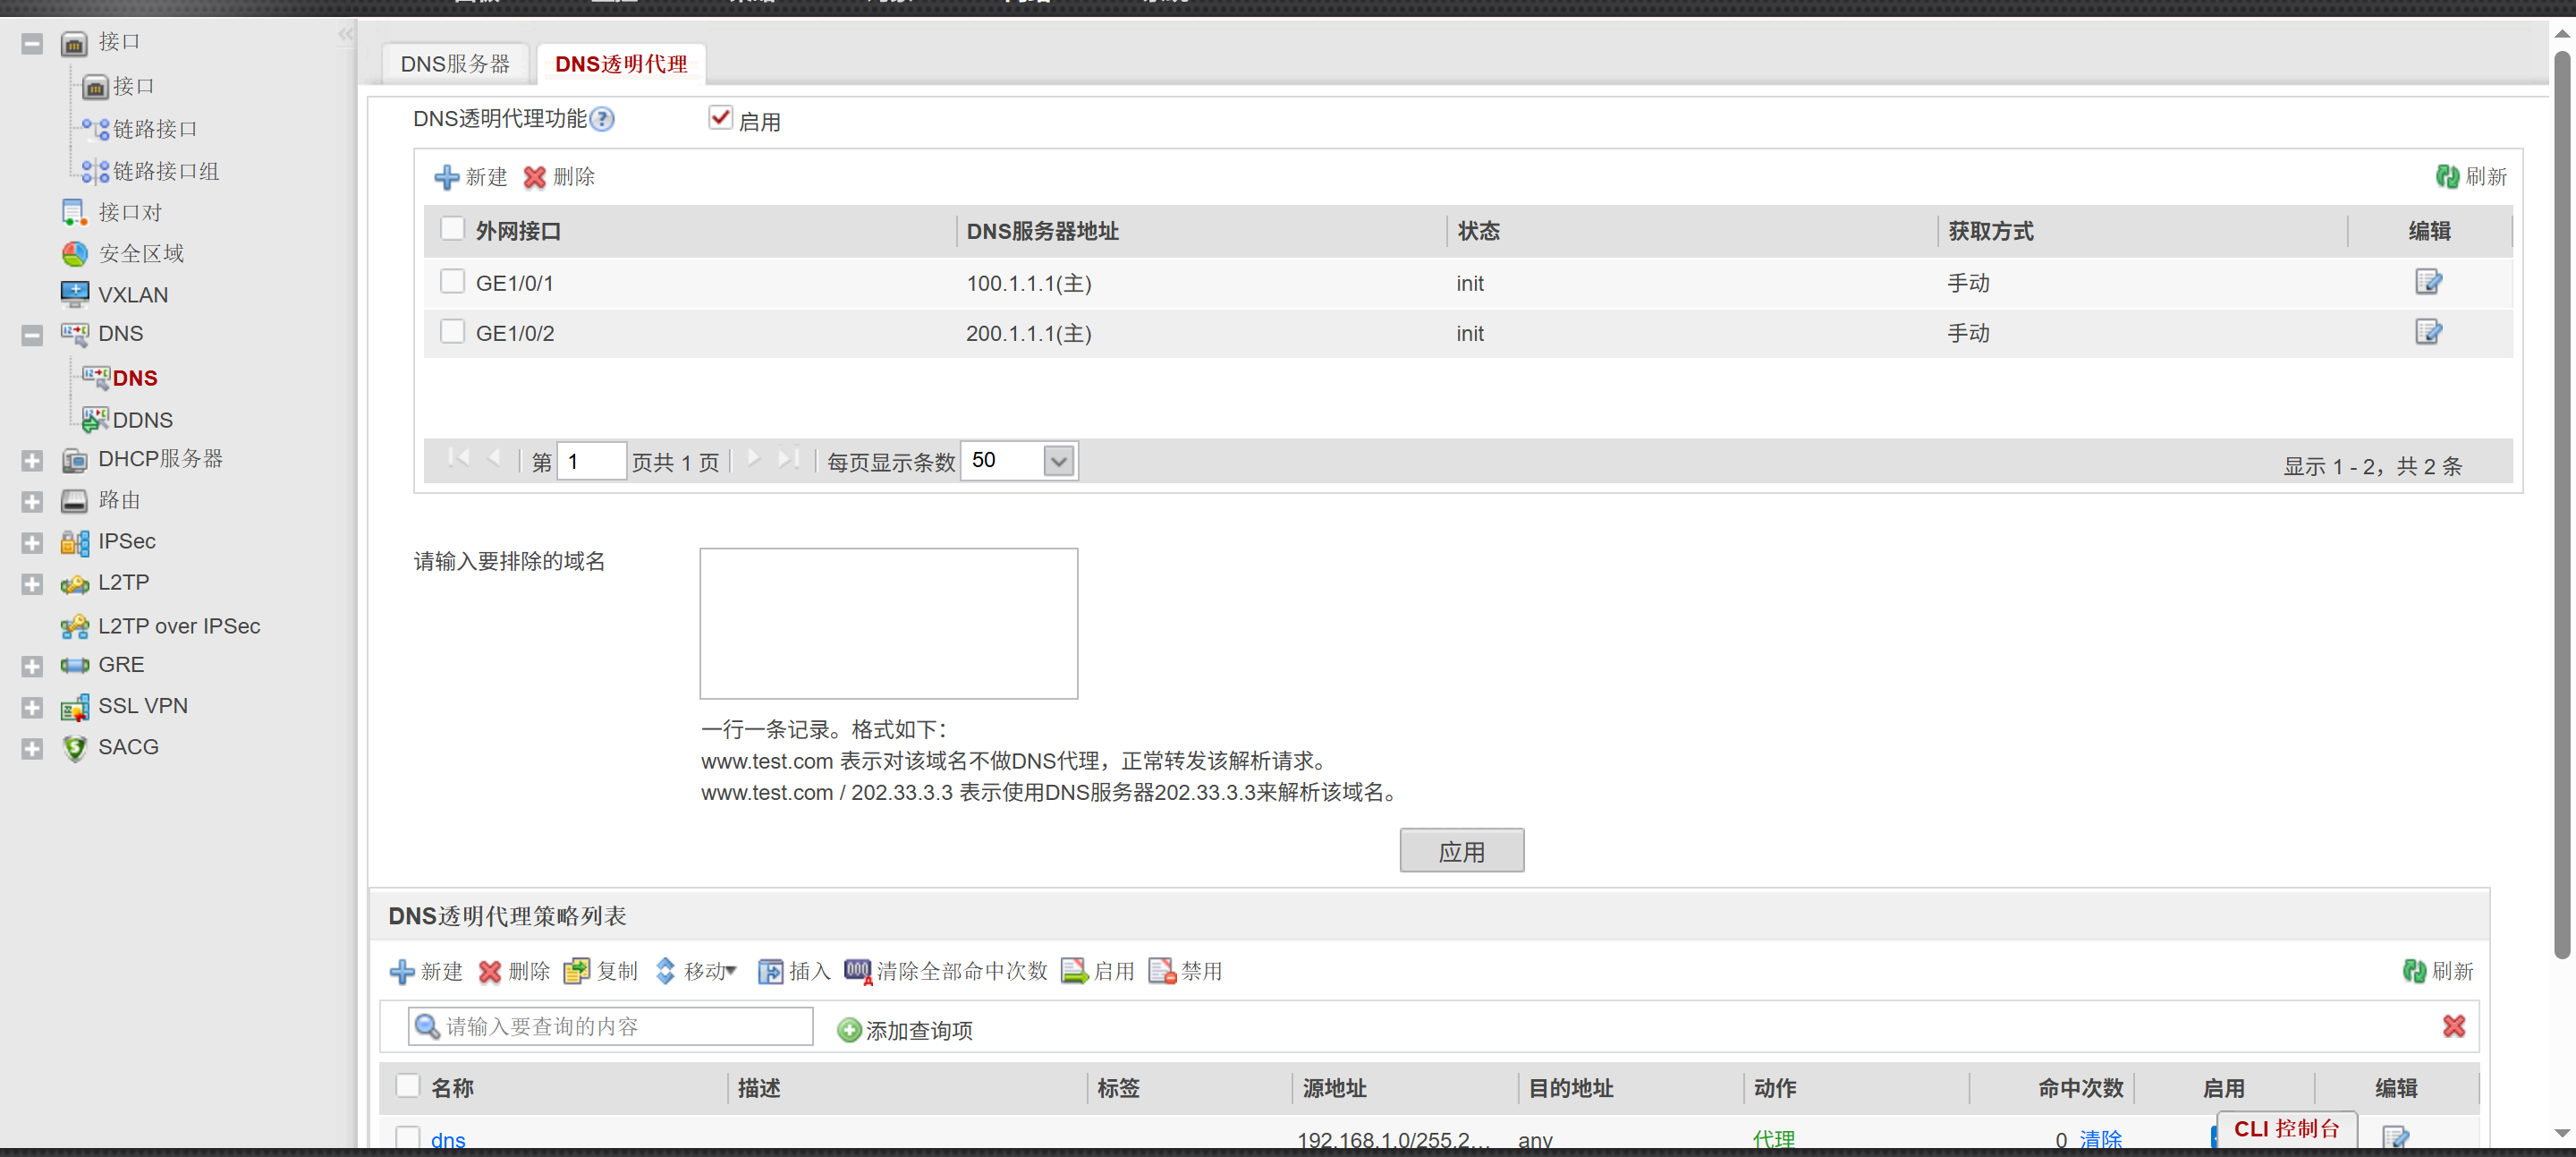Open the items per page dropdown
Image resolution: width=2576 pixels, height=1157 pixels.
[x=1058, y=461]
